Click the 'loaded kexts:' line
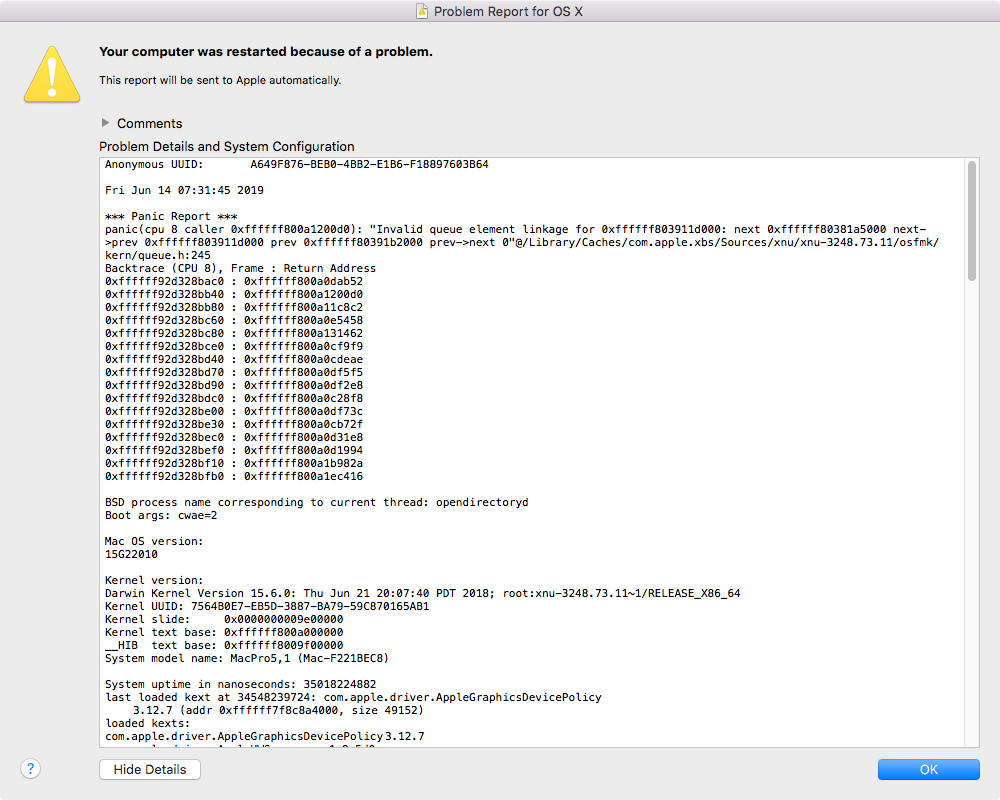The image size is (1000, 800). (x=148, y=723)
